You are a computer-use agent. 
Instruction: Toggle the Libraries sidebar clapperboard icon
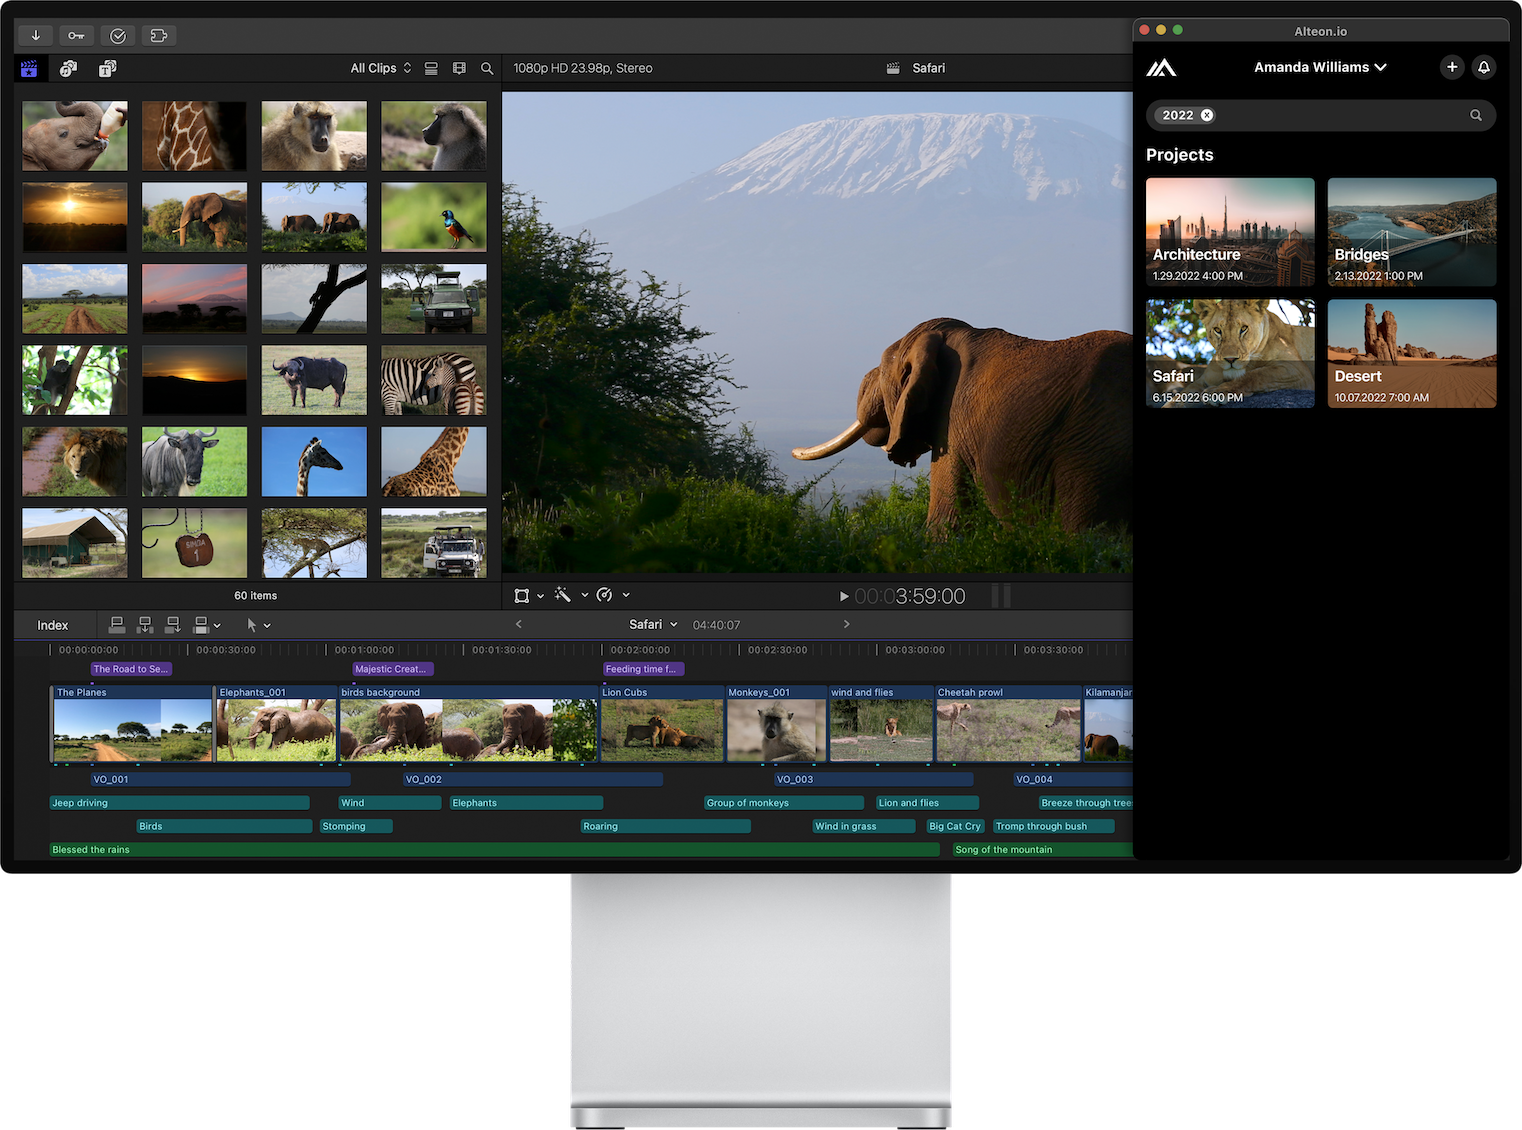coord(29,69)
